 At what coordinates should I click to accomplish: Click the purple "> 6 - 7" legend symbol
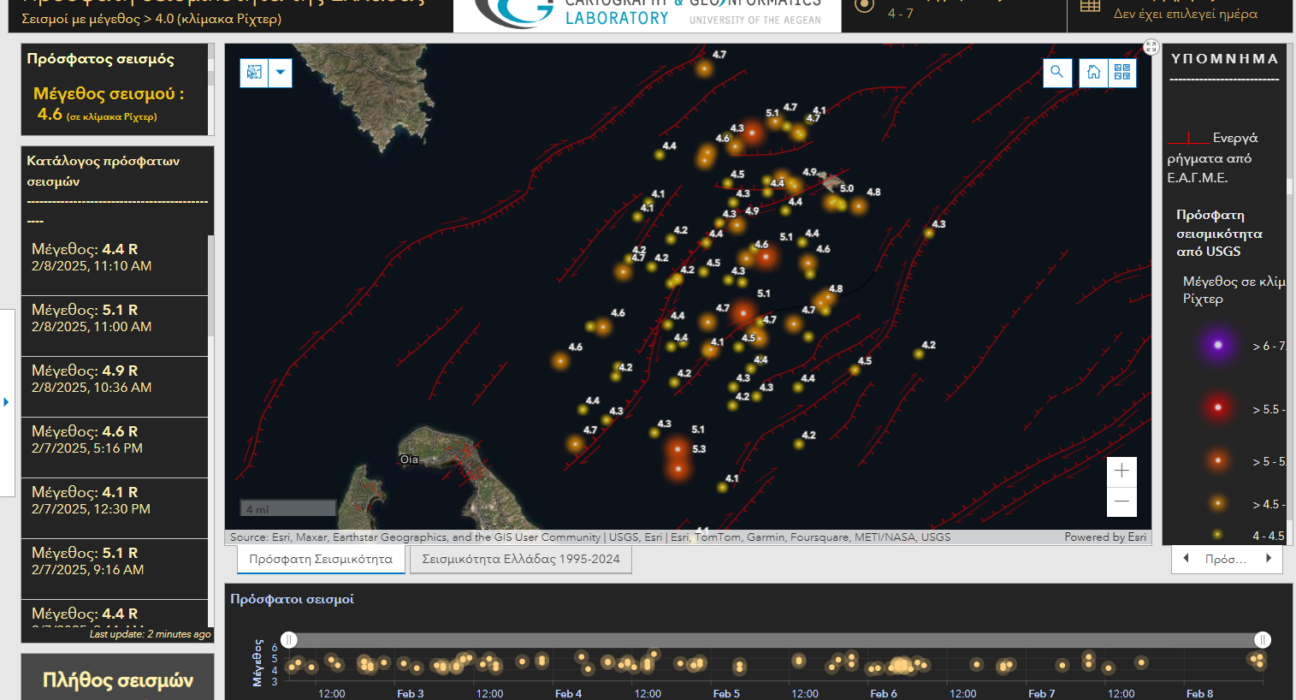pyautogui.click(x=1217, y=345)
